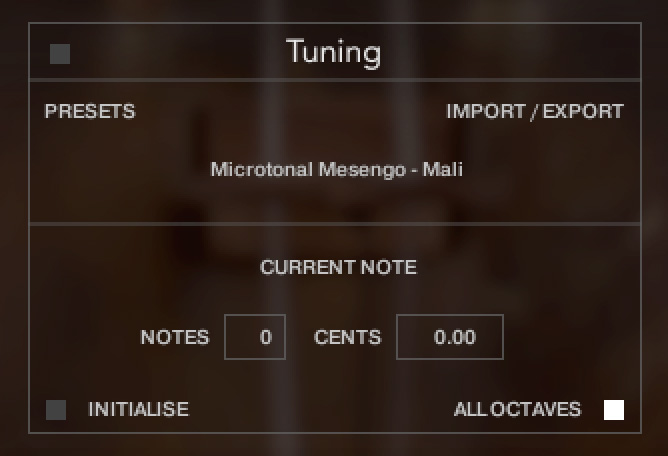
Task: Click the CENTS value box showing 0.00
Action: (x=450, y=337)
